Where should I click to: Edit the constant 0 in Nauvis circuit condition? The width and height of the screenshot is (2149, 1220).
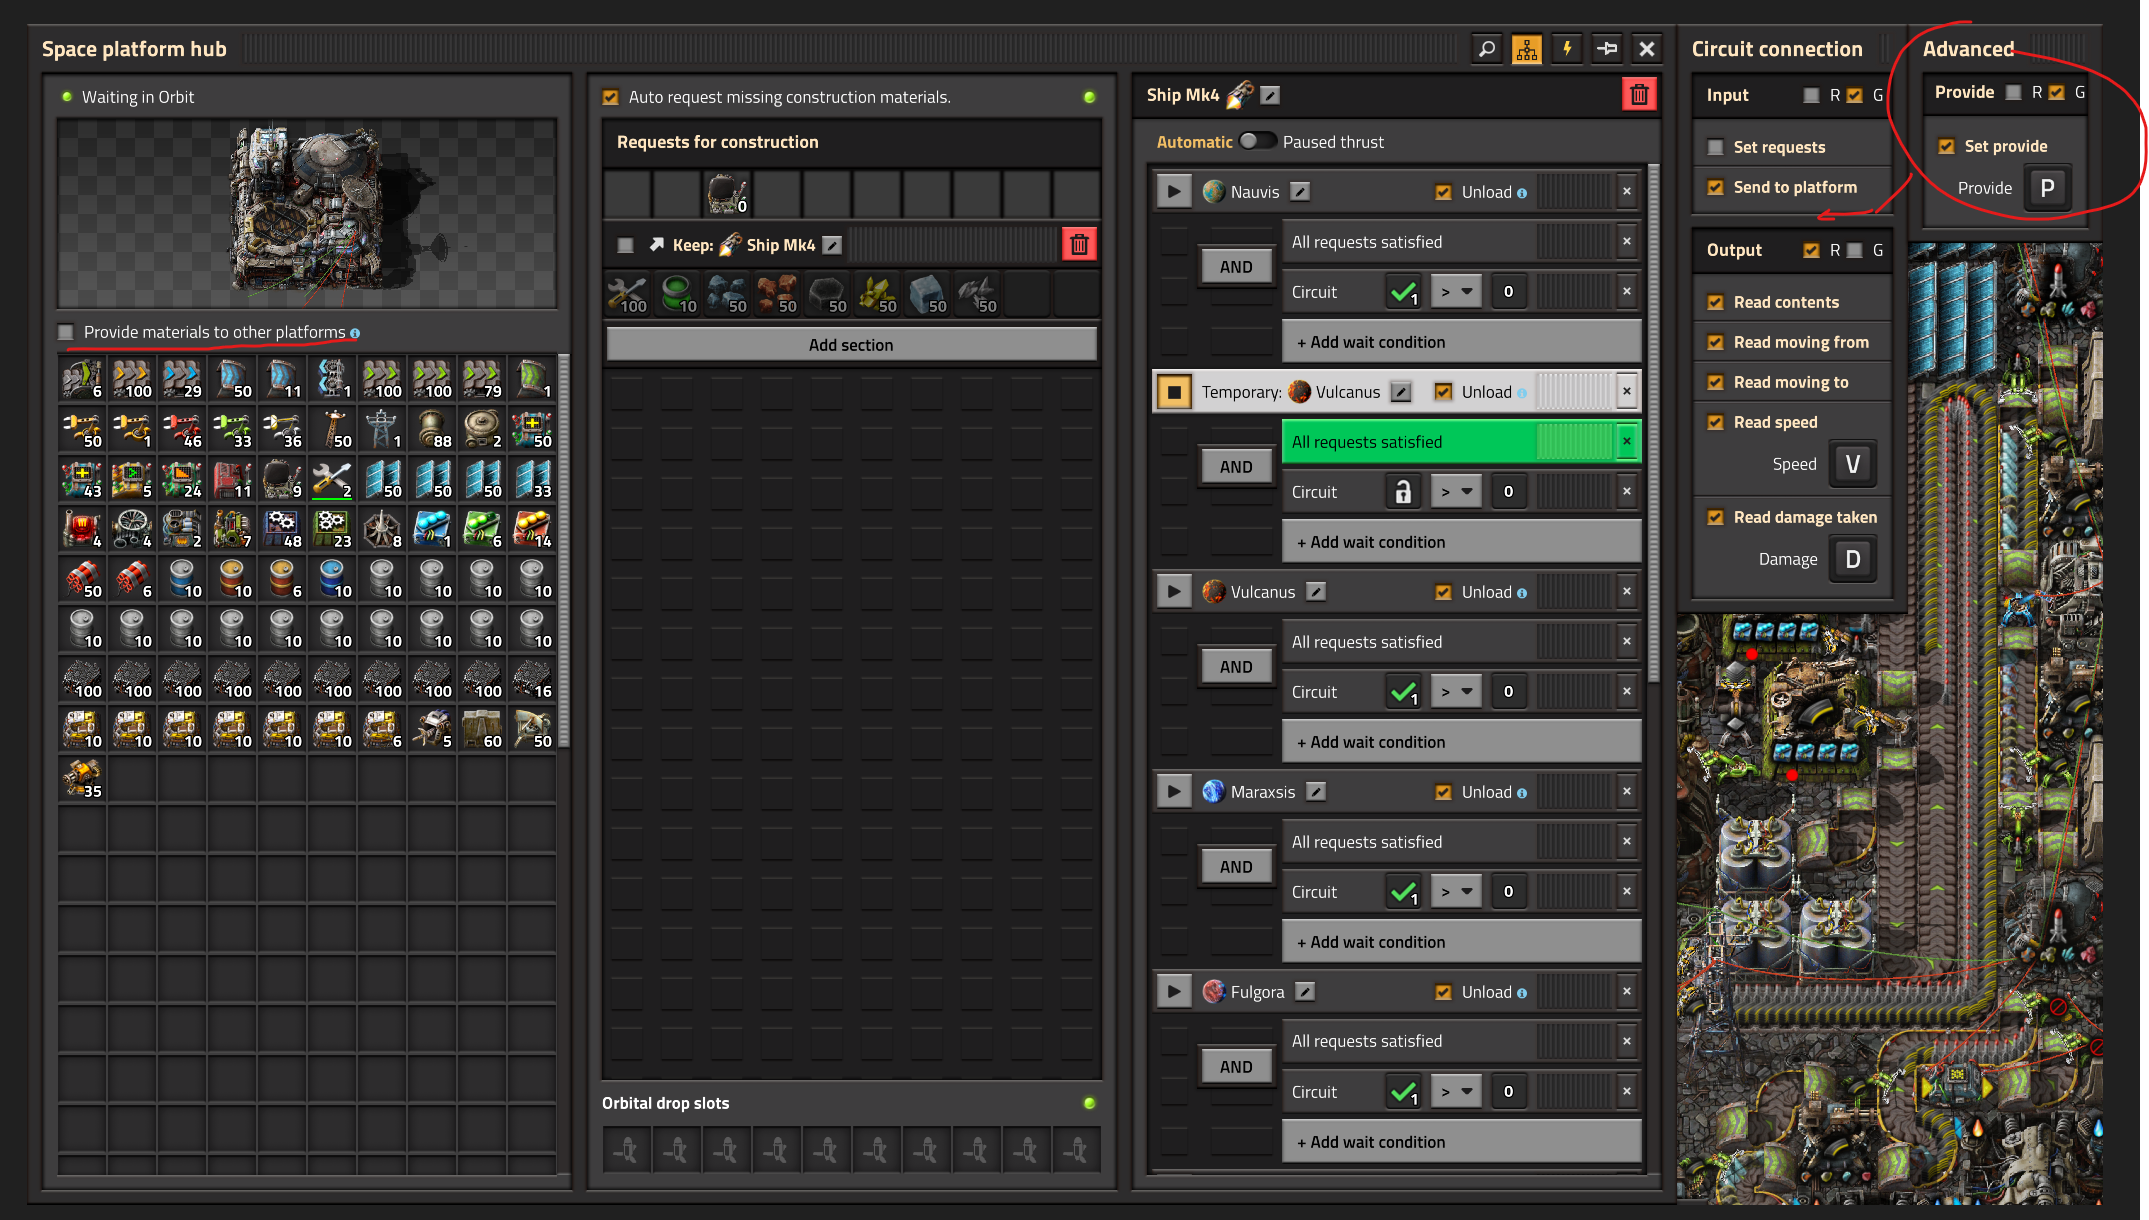pyautogui.click(x=1508, y=292)
